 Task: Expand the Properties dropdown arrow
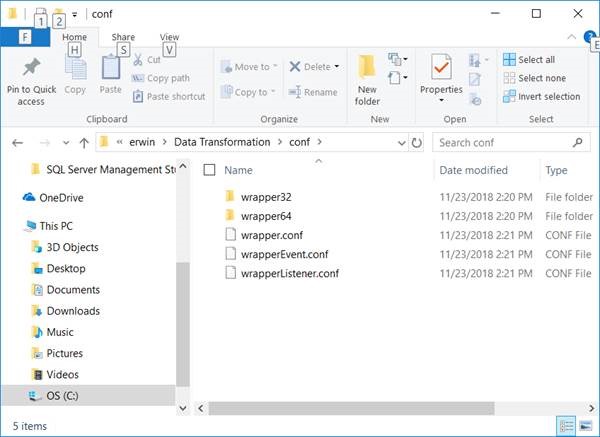pyautogui.click(x=441, y=100)
